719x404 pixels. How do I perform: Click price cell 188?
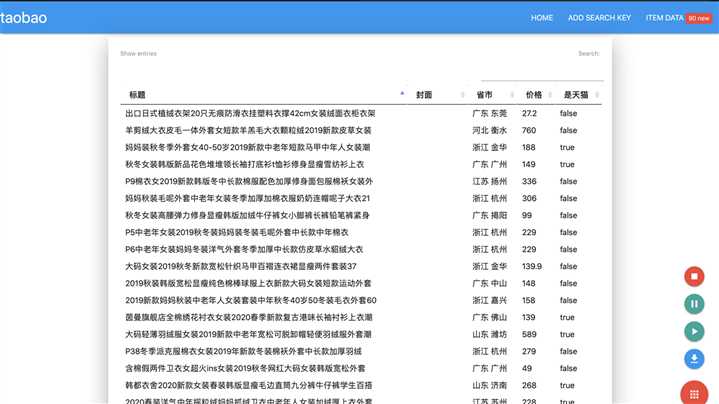(528, 147)
